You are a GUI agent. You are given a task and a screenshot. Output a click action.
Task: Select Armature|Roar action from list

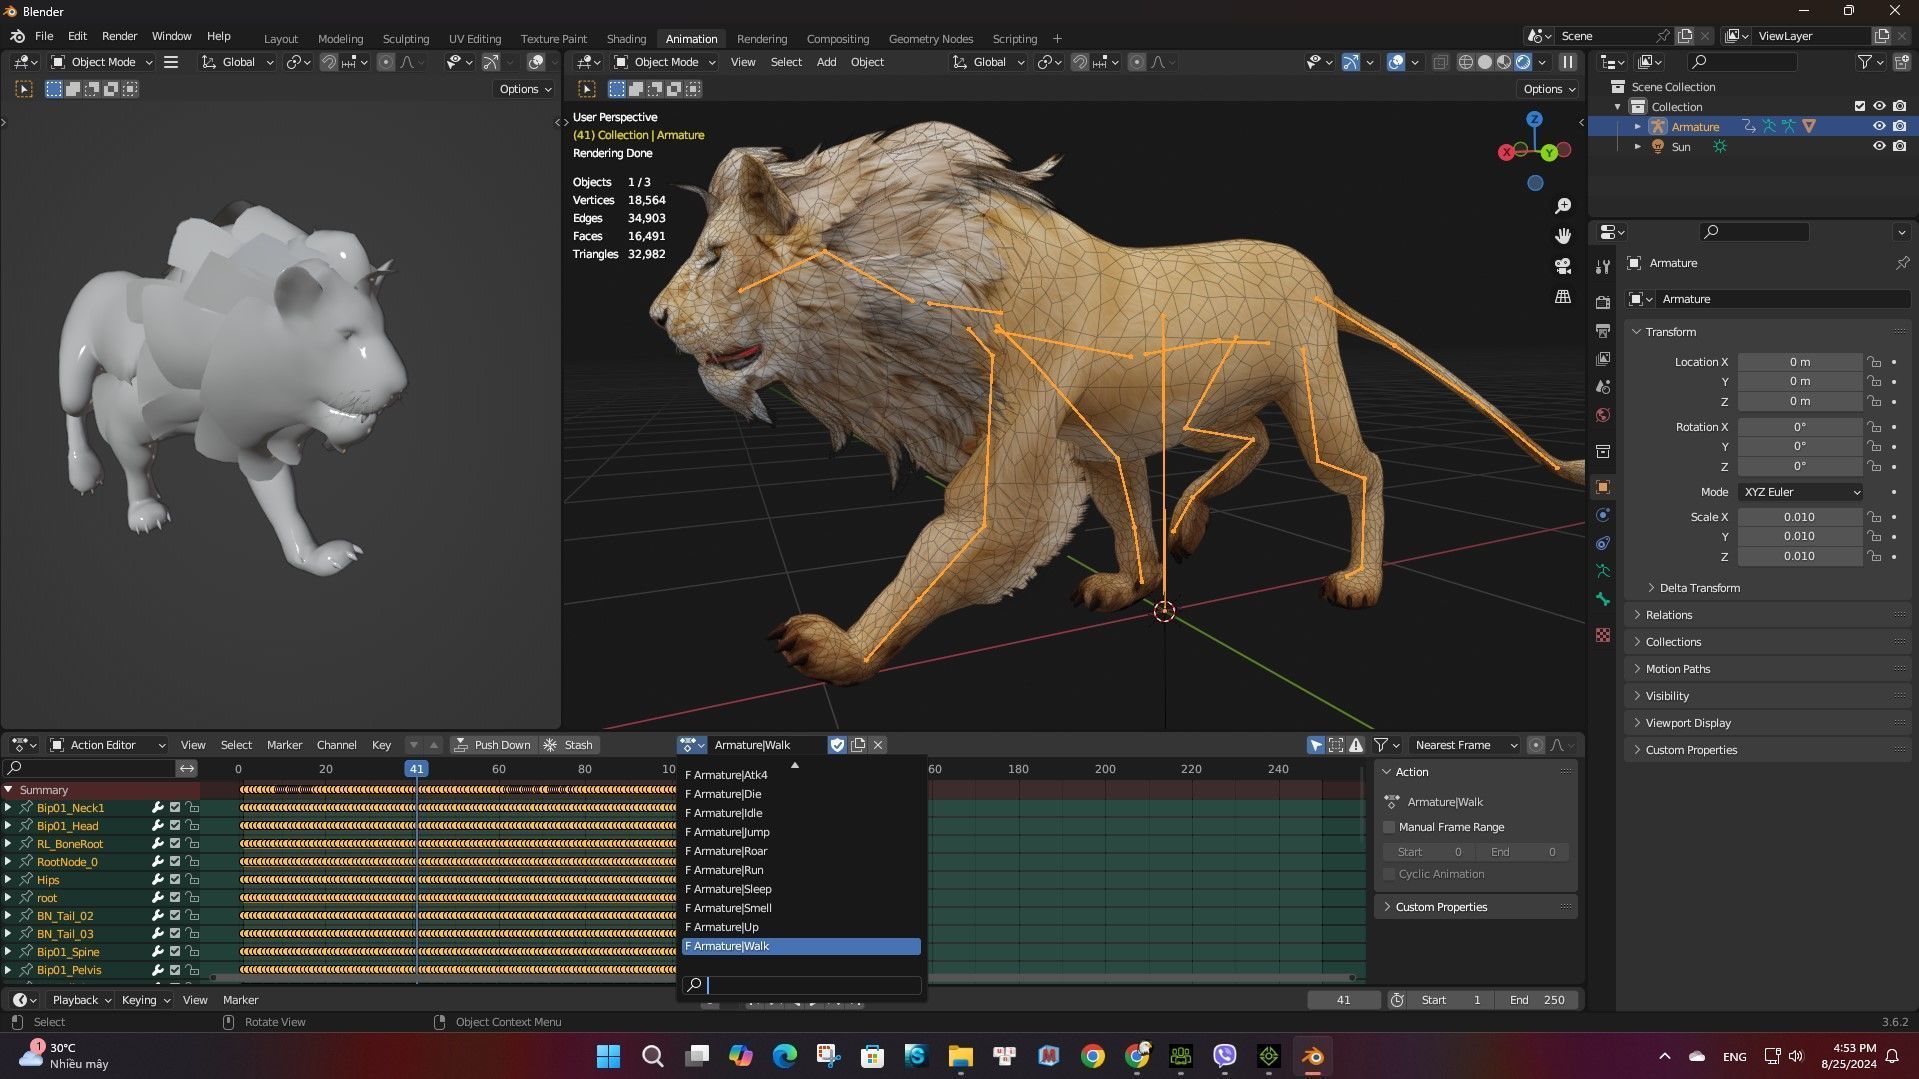pyautogui.click(x=801, y=851)
